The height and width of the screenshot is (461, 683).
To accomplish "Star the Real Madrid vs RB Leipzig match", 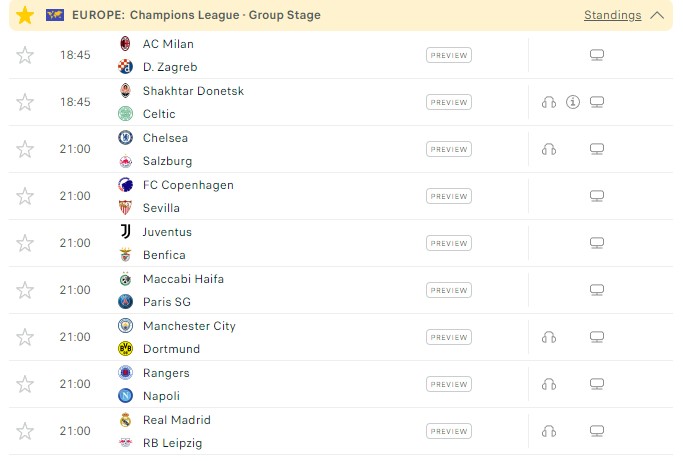I will click(25, 431).
